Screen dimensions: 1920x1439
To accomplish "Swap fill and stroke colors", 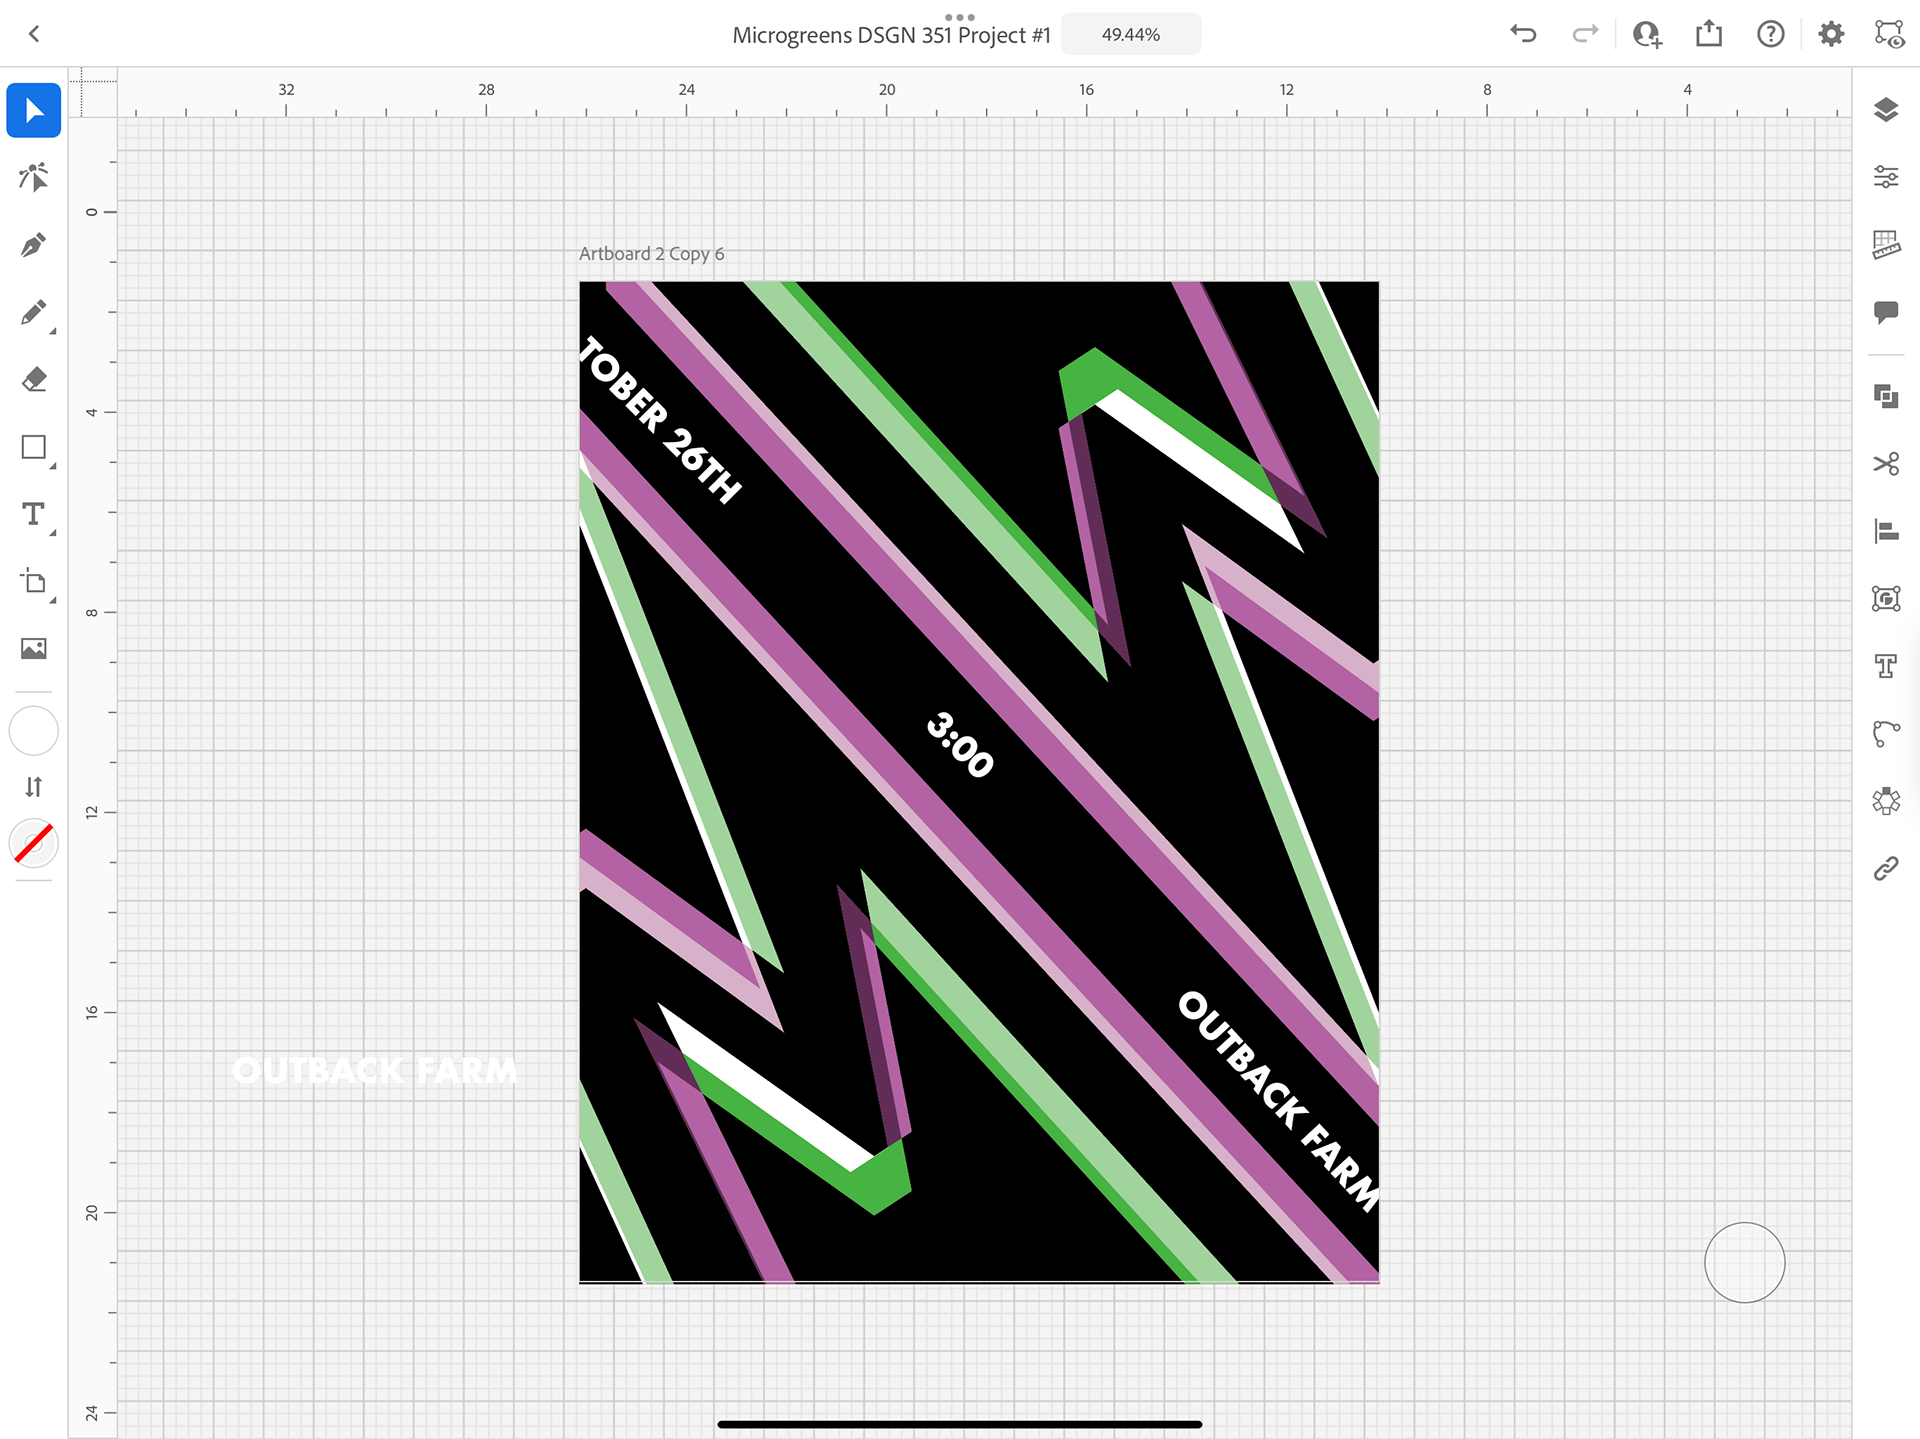I will 34,787.
